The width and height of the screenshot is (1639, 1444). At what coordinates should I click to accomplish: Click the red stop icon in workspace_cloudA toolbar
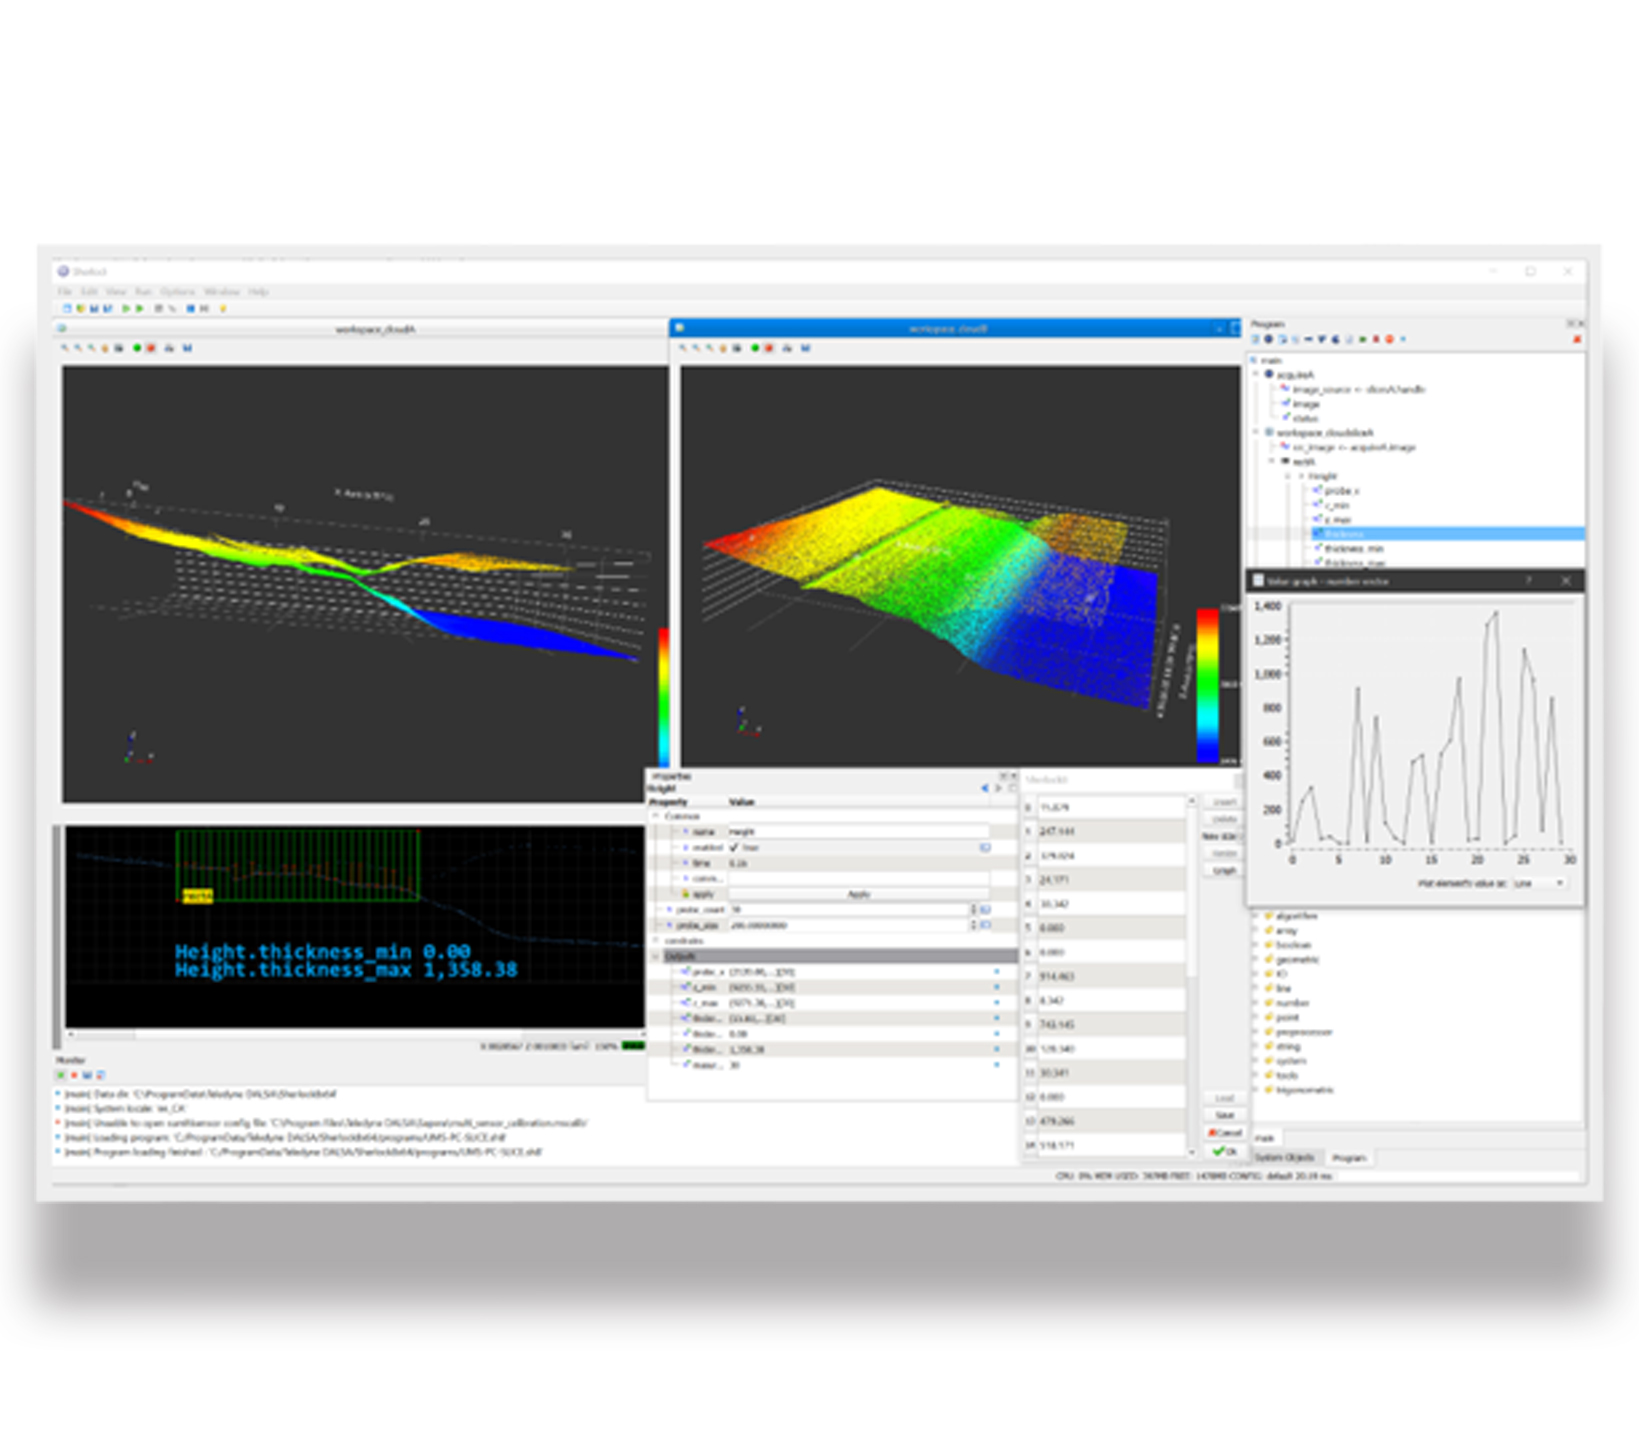(x=151, y=348)
